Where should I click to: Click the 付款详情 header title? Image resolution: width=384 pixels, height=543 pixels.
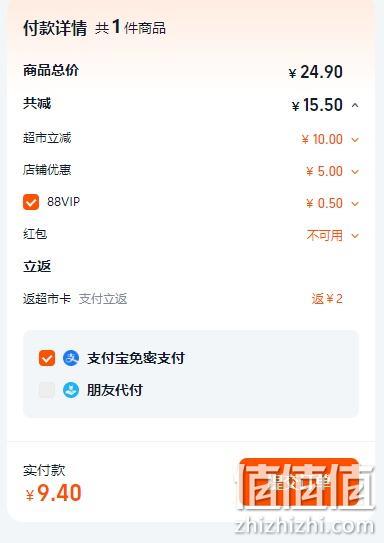(55, 28)
